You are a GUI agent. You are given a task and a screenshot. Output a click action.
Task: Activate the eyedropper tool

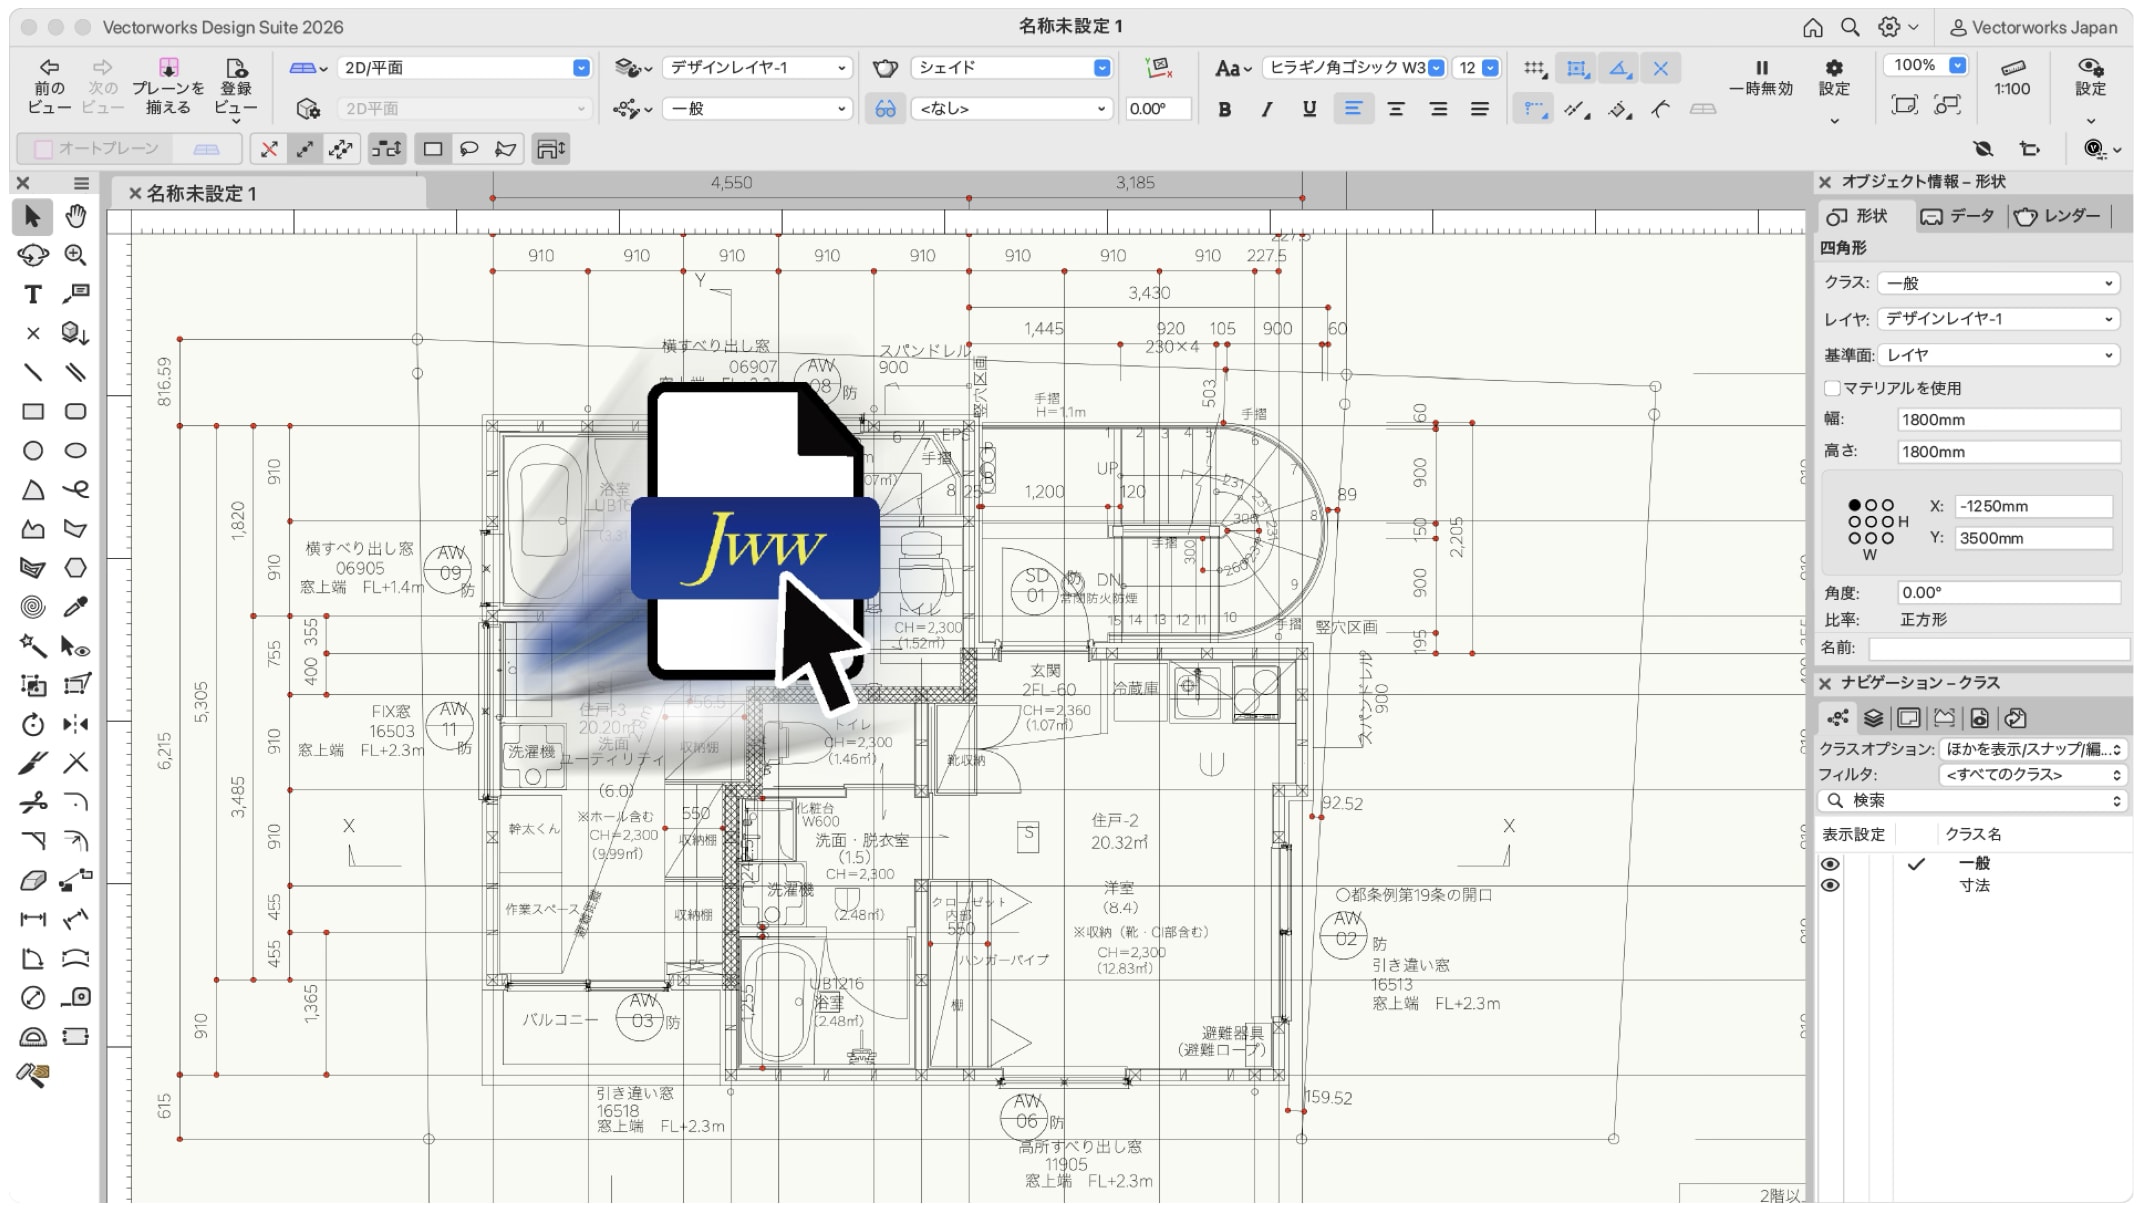[x=75, y=607]
